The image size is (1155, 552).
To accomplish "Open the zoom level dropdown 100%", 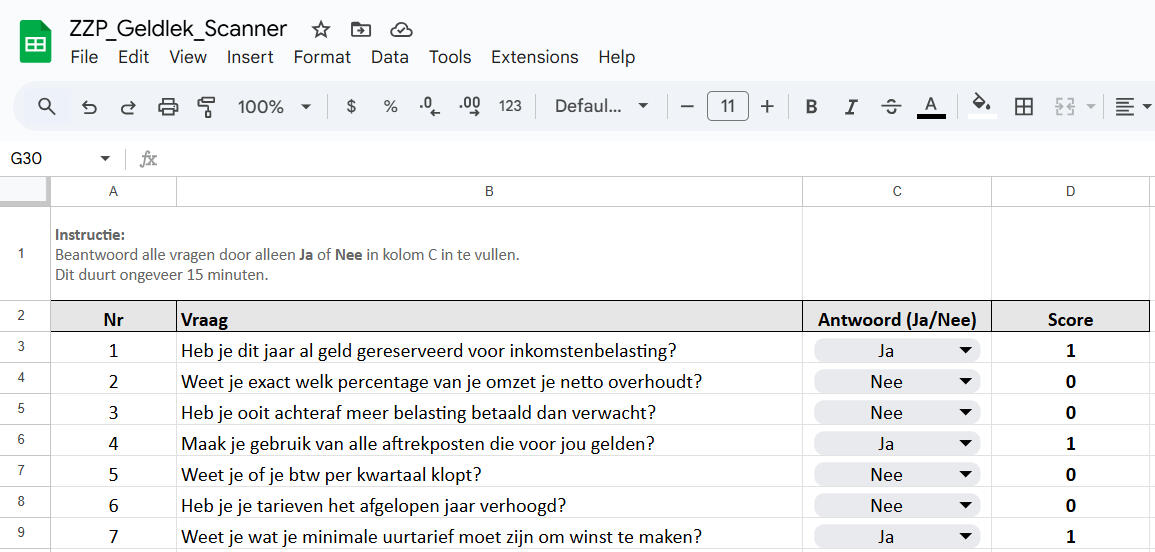I will click(275, 107).
